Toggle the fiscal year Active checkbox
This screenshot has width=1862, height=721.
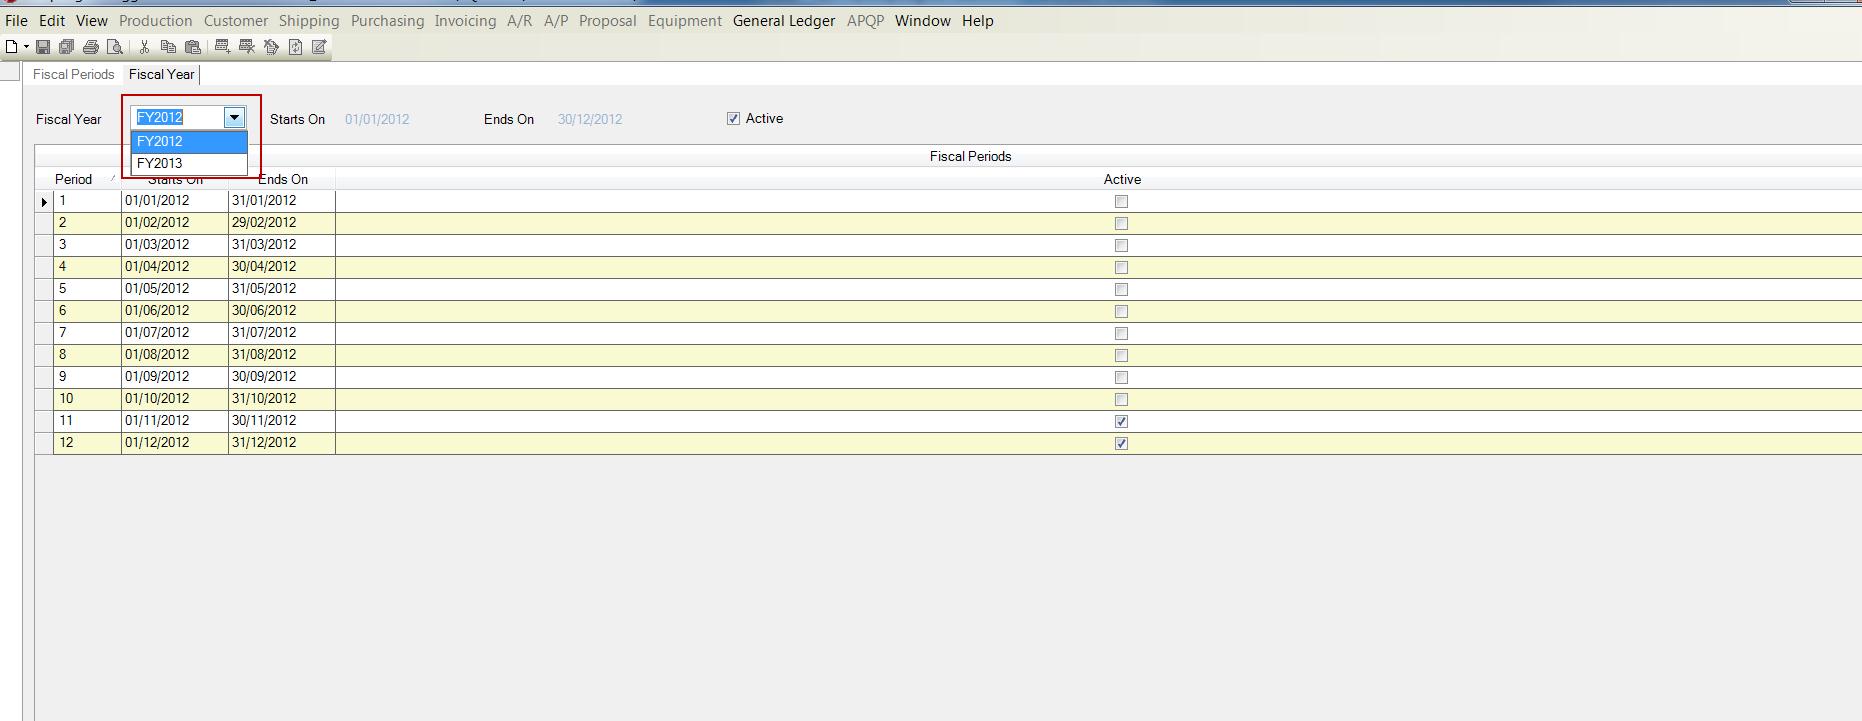(x=734, y=119)
